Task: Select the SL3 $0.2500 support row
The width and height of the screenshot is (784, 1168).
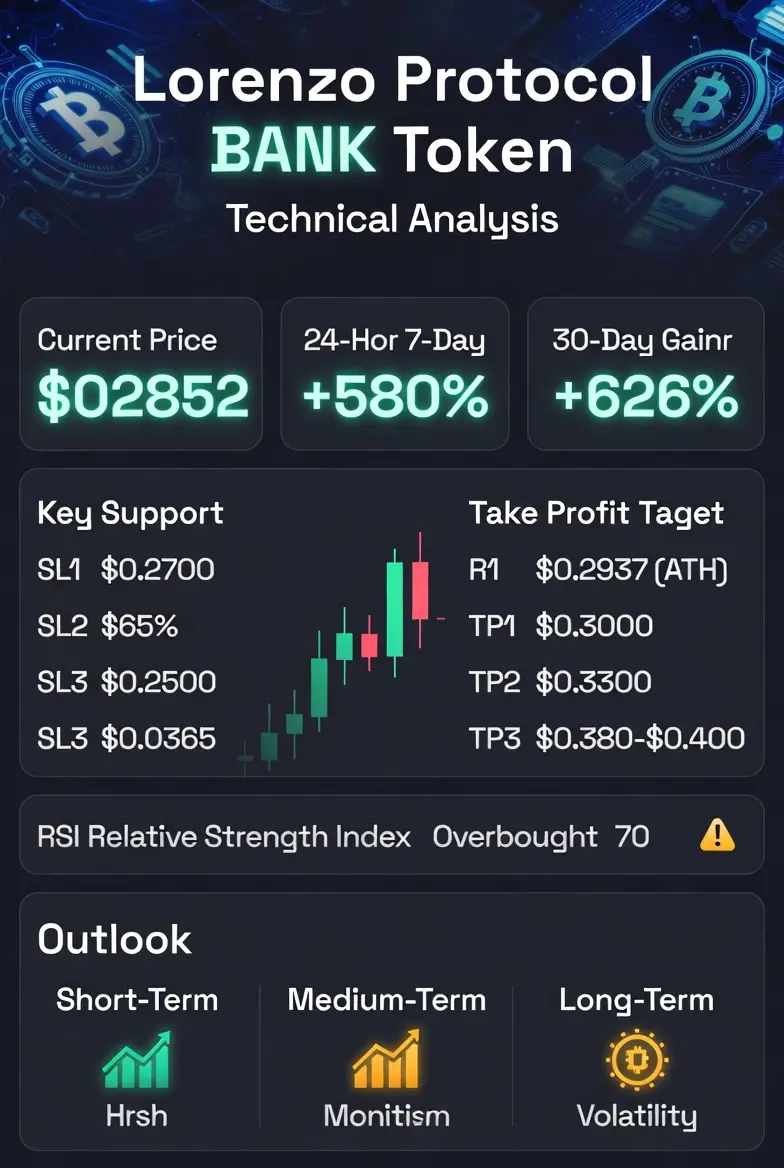Action: [x=127, y=682]
